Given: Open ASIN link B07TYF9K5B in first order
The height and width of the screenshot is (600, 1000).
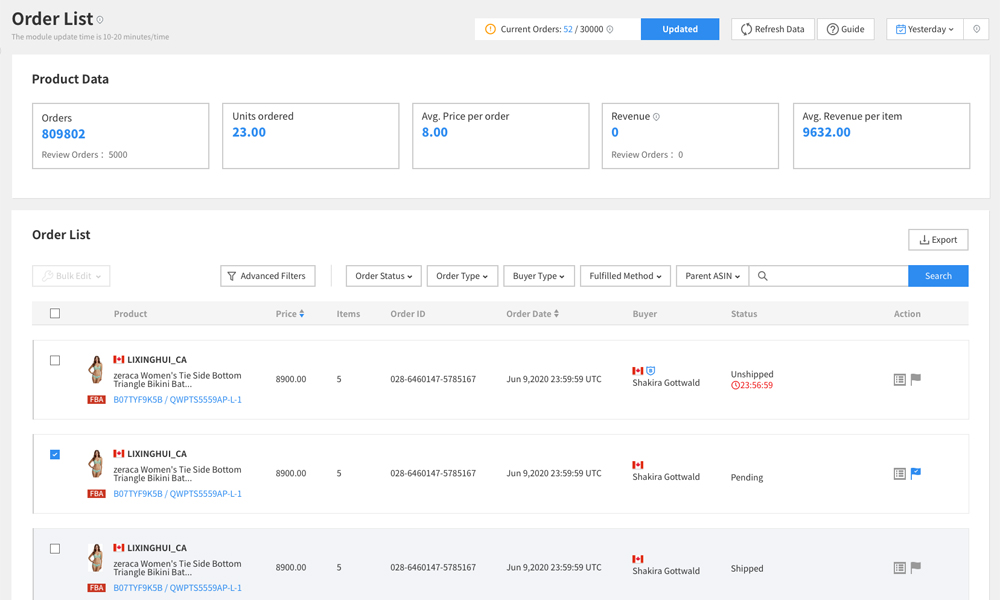Looking at the screenshot, I should click(138, 400).
